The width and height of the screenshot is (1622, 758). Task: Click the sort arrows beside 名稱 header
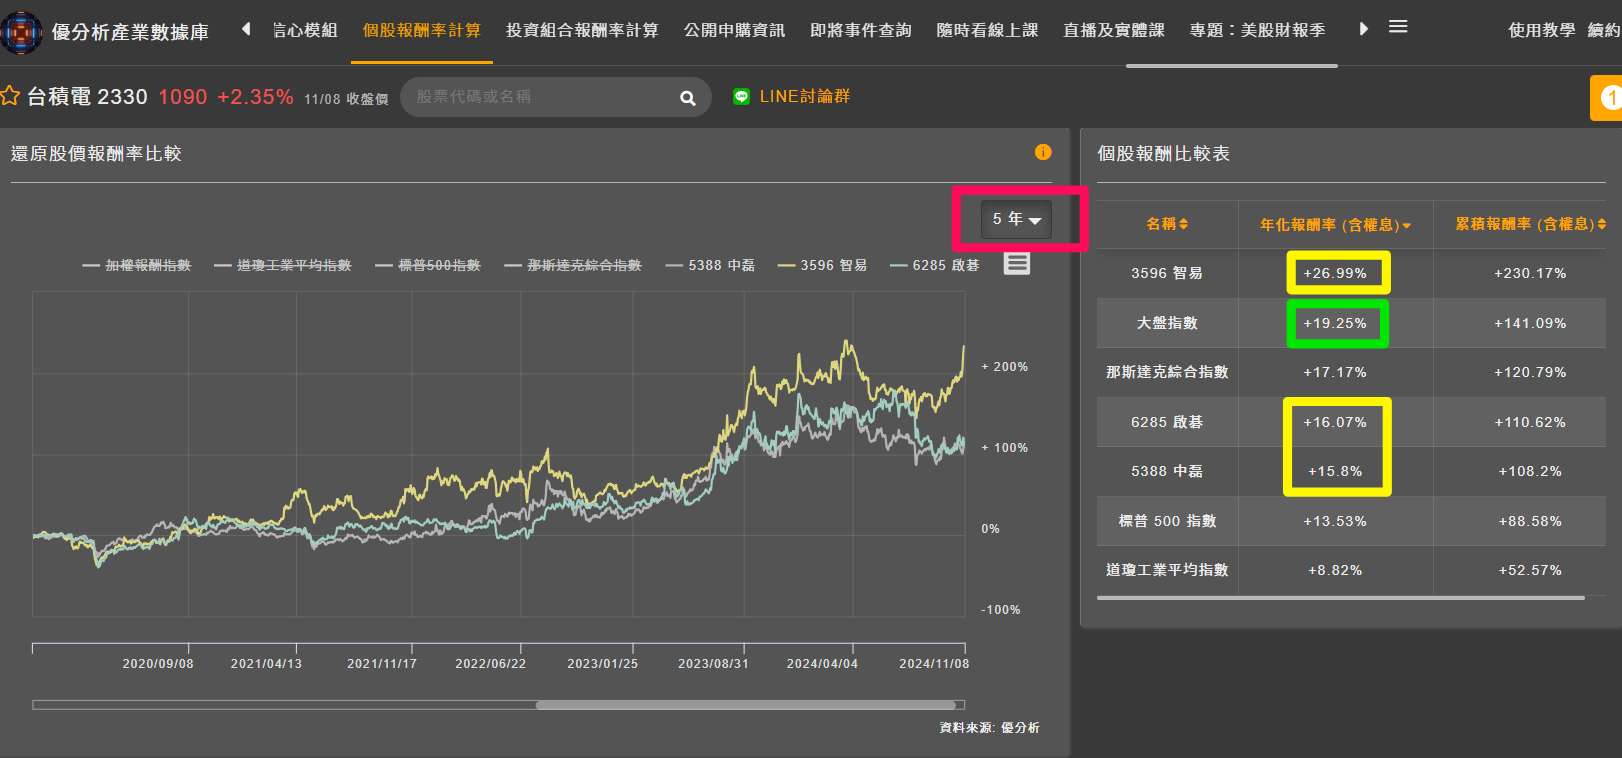pos(1184,224)
